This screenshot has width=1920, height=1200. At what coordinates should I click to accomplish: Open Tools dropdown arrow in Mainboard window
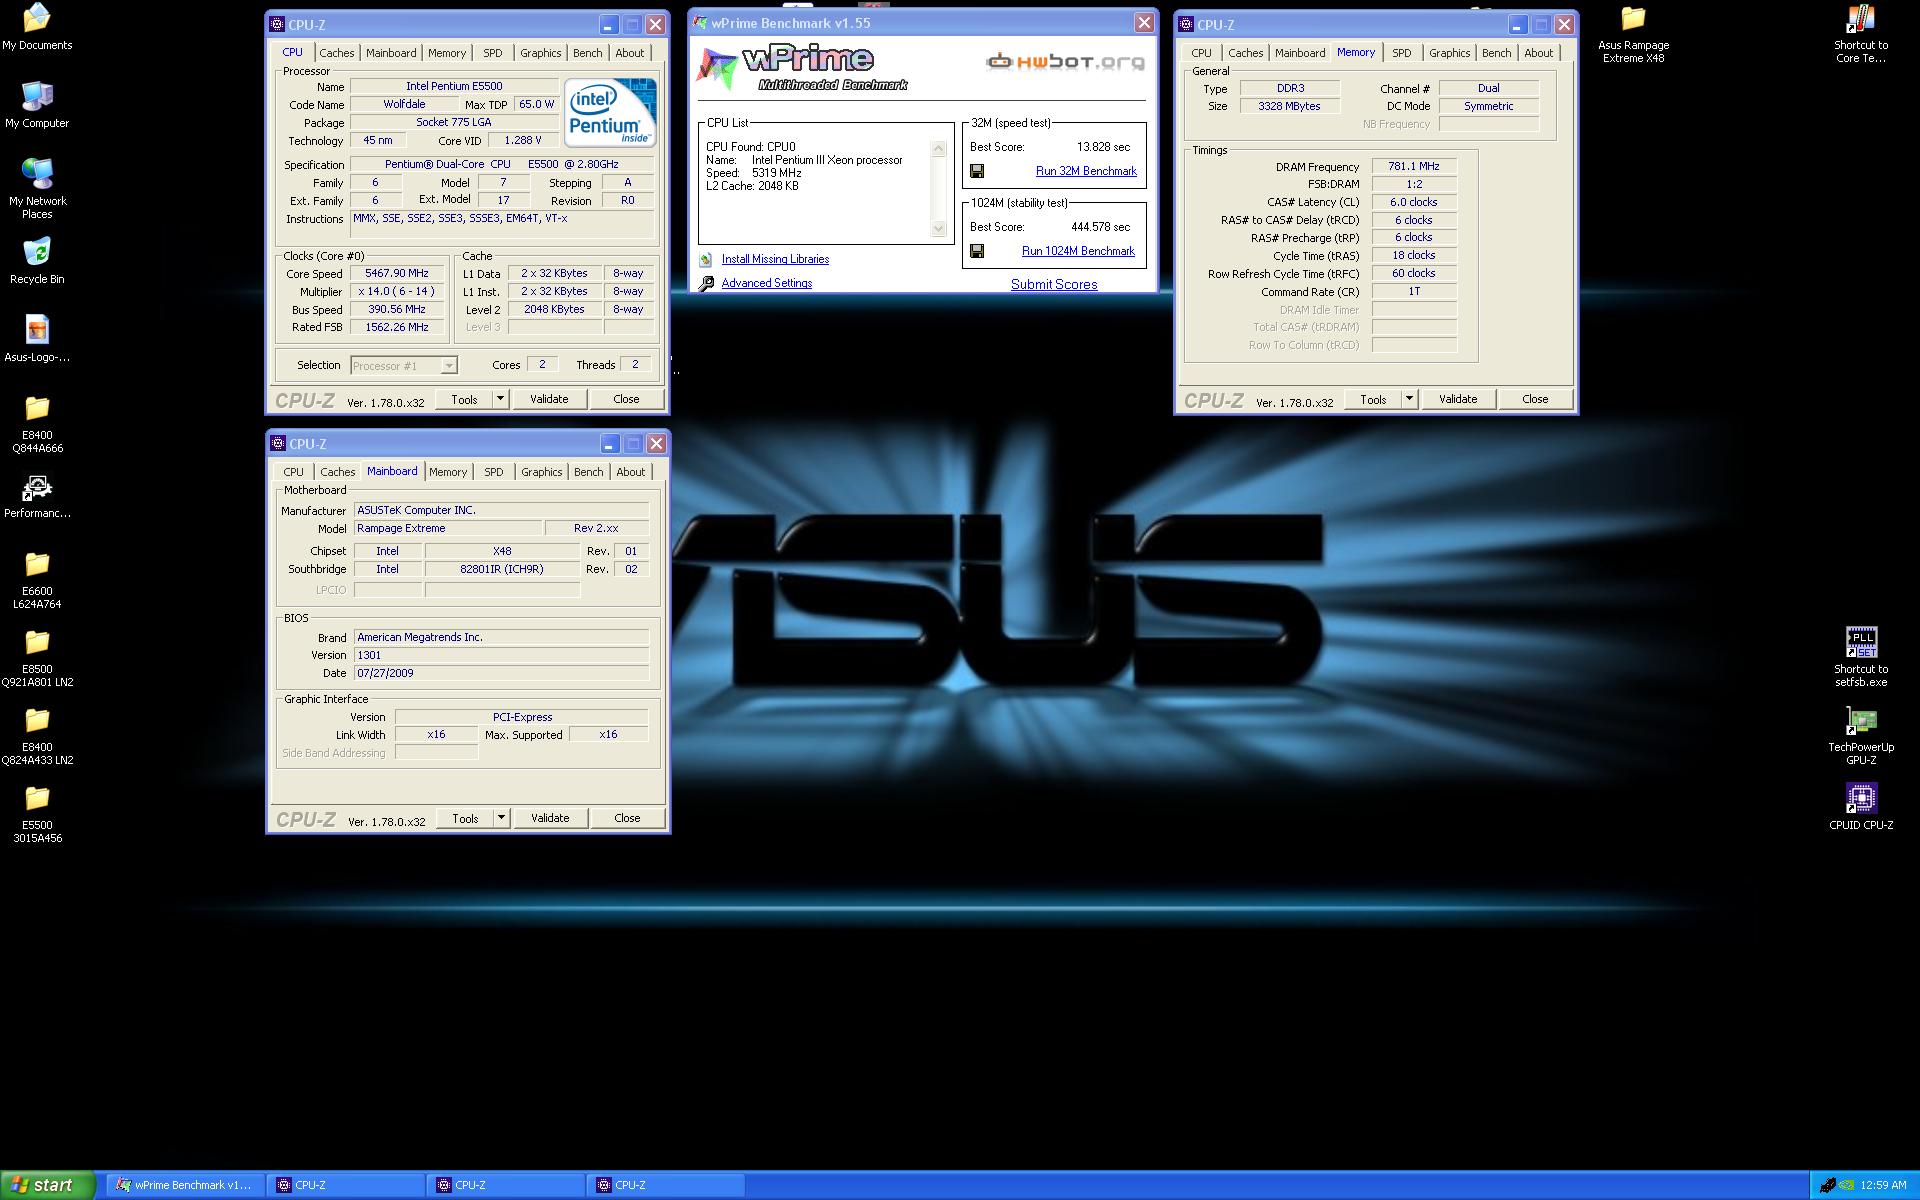(x=501, y=818)
